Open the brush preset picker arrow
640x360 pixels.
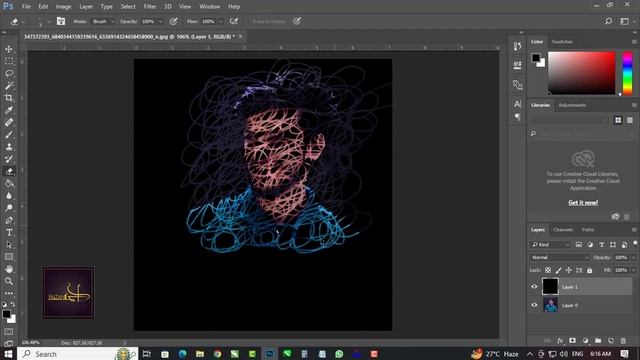(49, 21)
